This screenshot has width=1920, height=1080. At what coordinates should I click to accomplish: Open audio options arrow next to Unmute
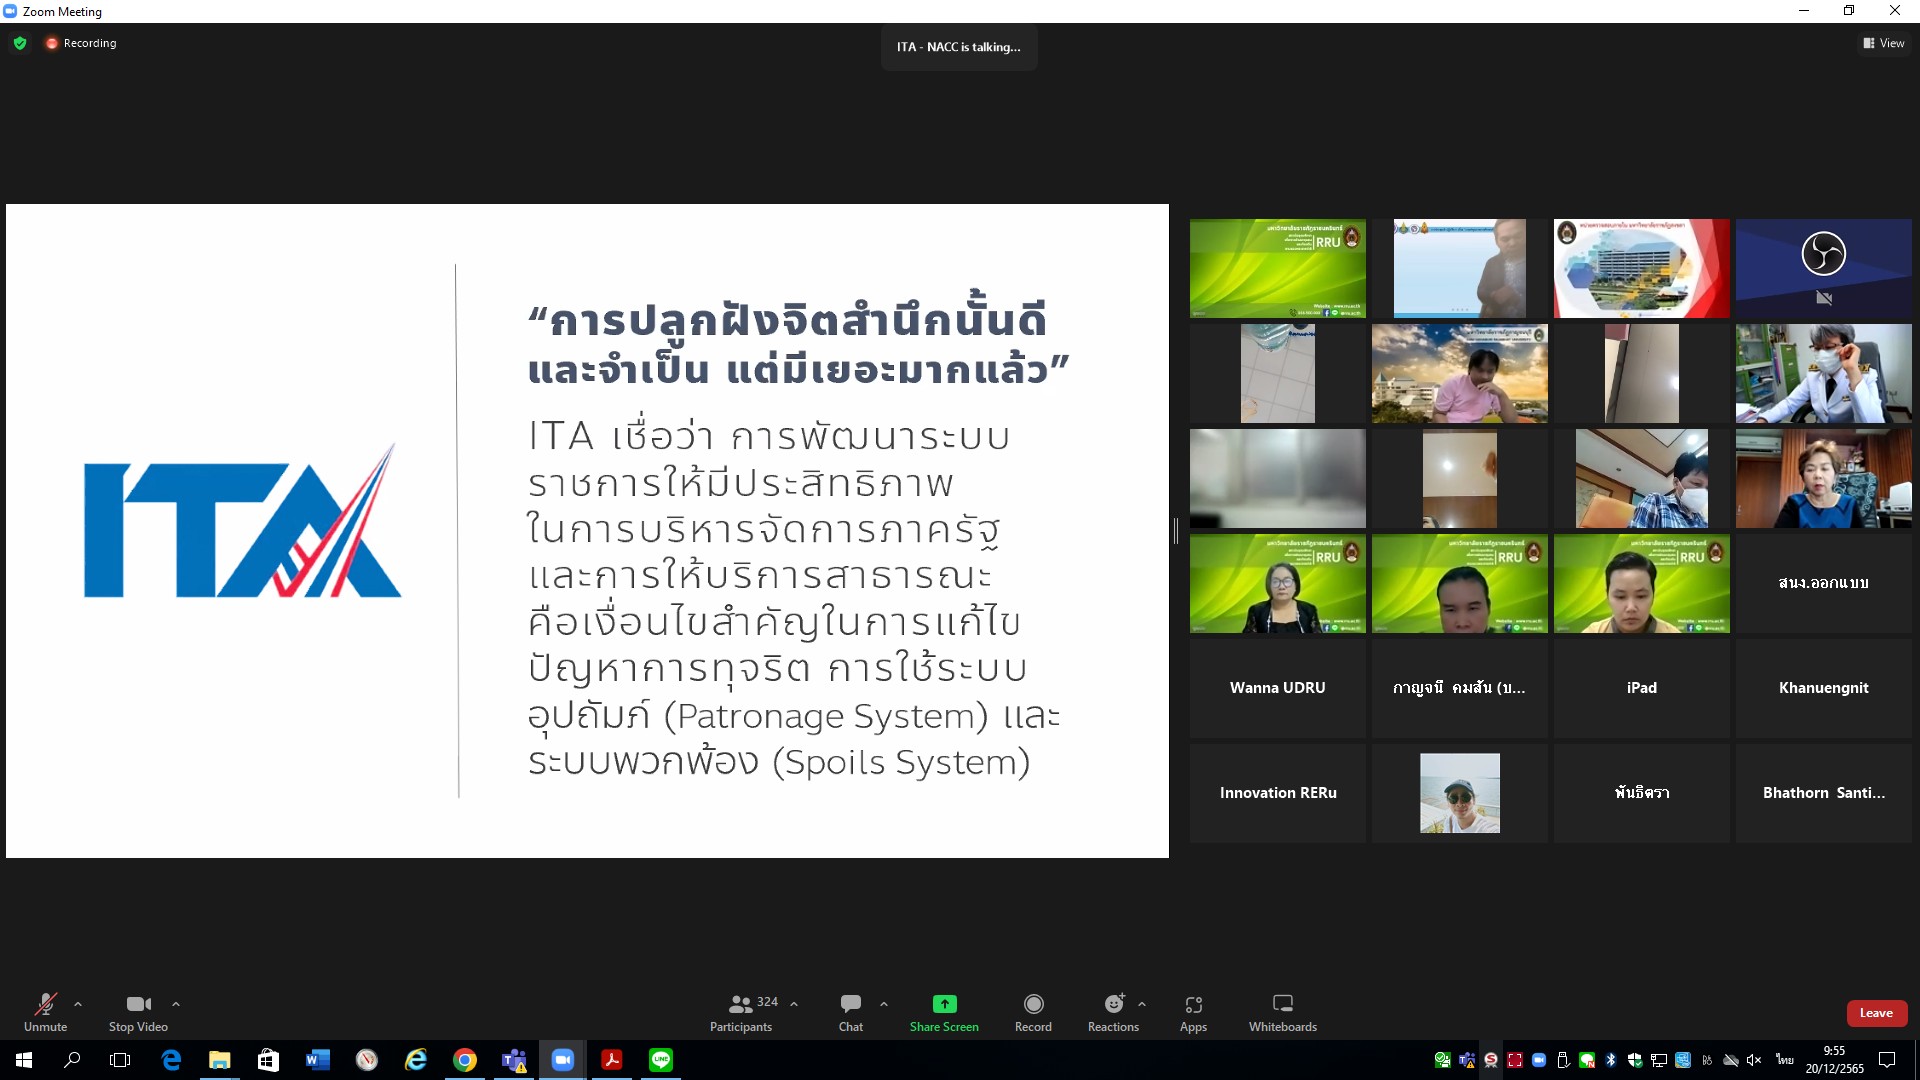coord(78,1004)
